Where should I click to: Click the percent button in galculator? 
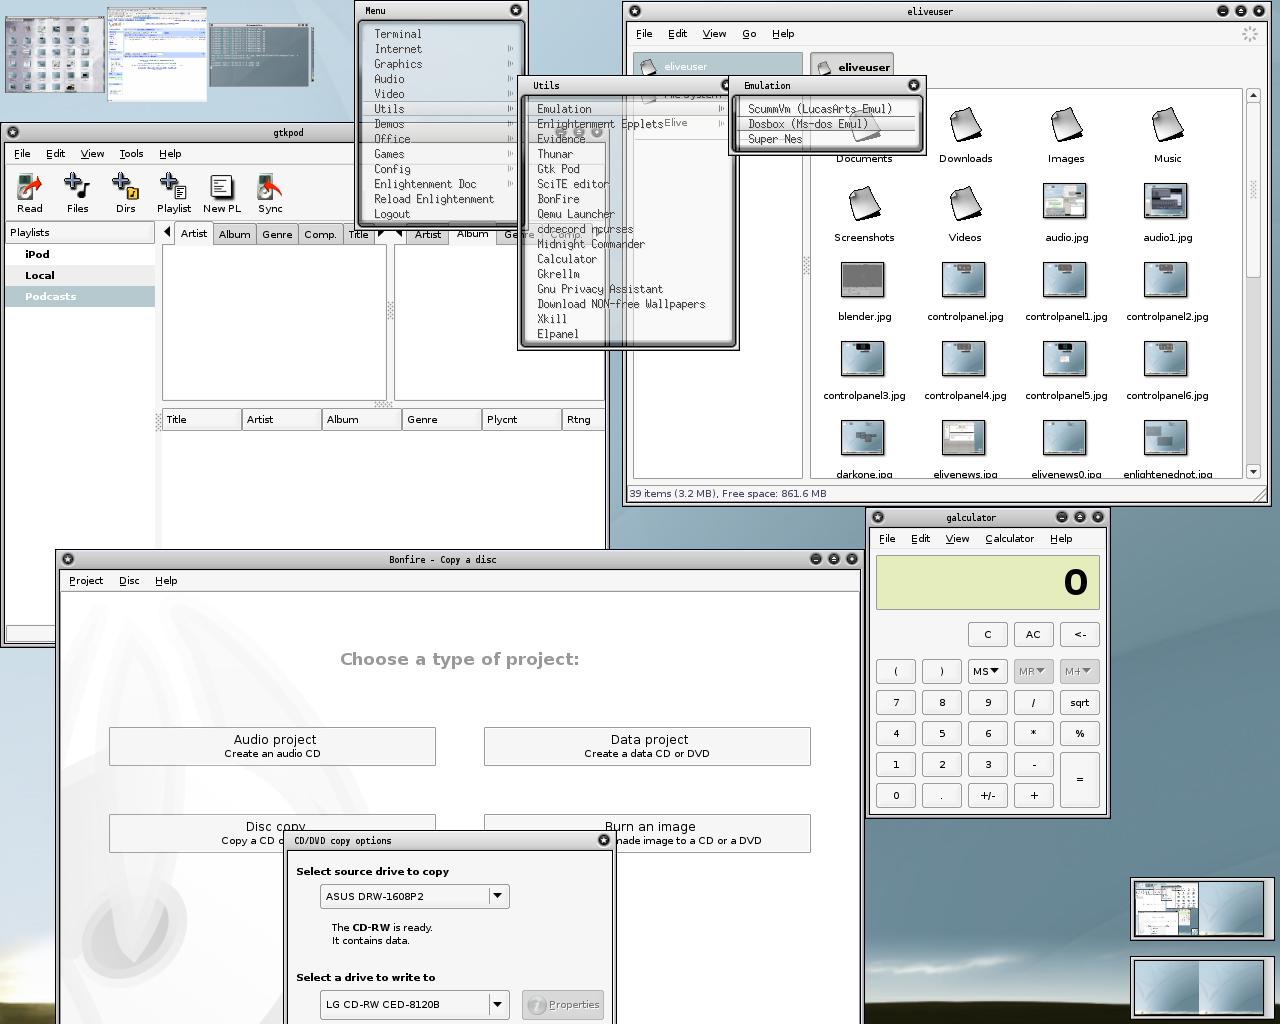click(x=1080, y=734)
